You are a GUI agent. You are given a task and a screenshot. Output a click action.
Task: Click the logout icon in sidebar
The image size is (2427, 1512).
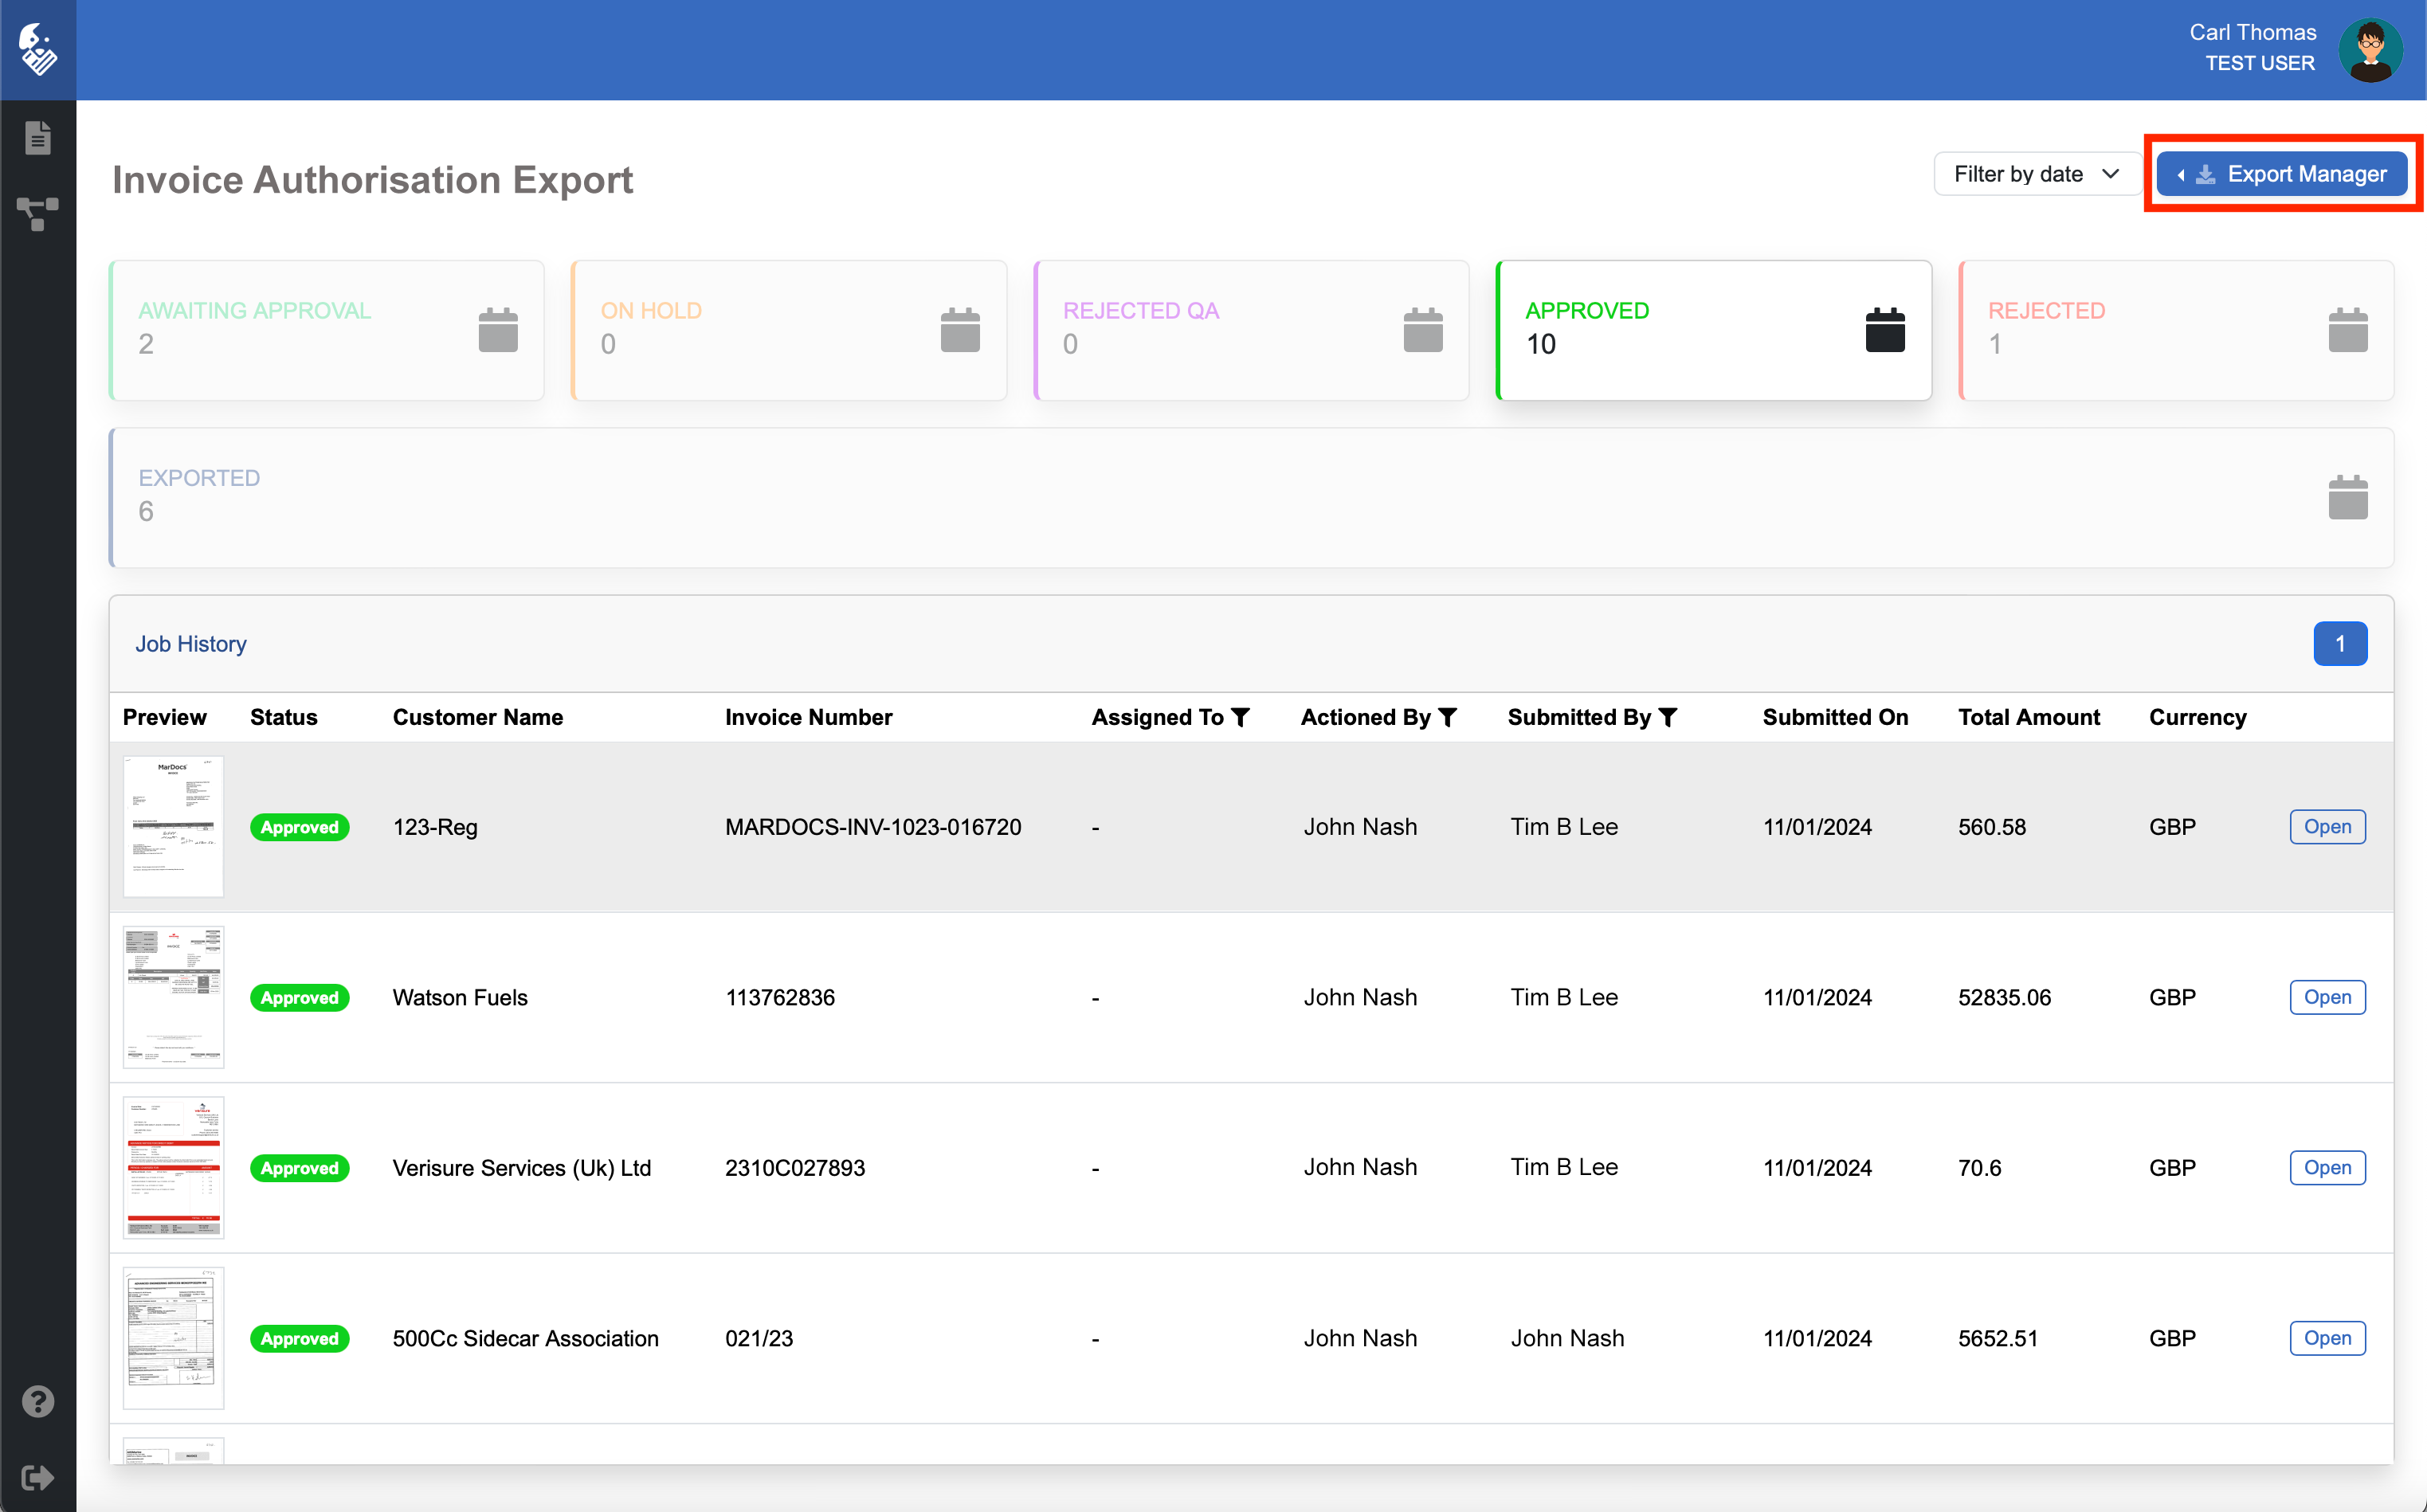pyautogui.click(x=38, y=1477)
